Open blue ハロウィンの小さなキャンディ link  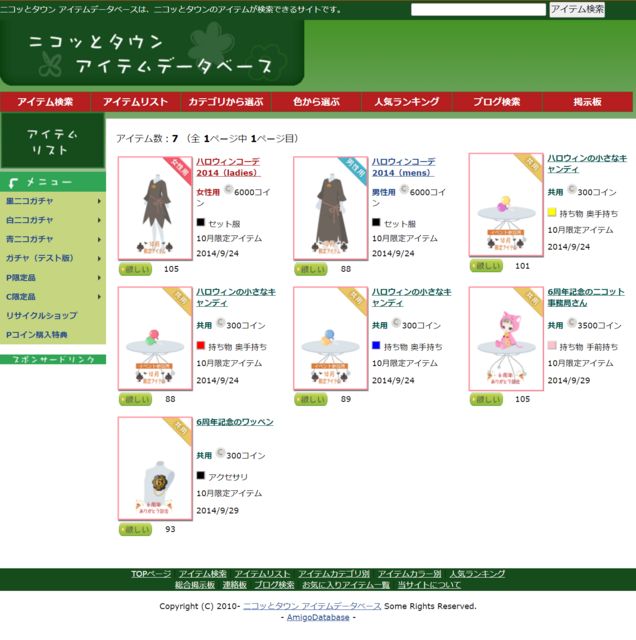411,297
